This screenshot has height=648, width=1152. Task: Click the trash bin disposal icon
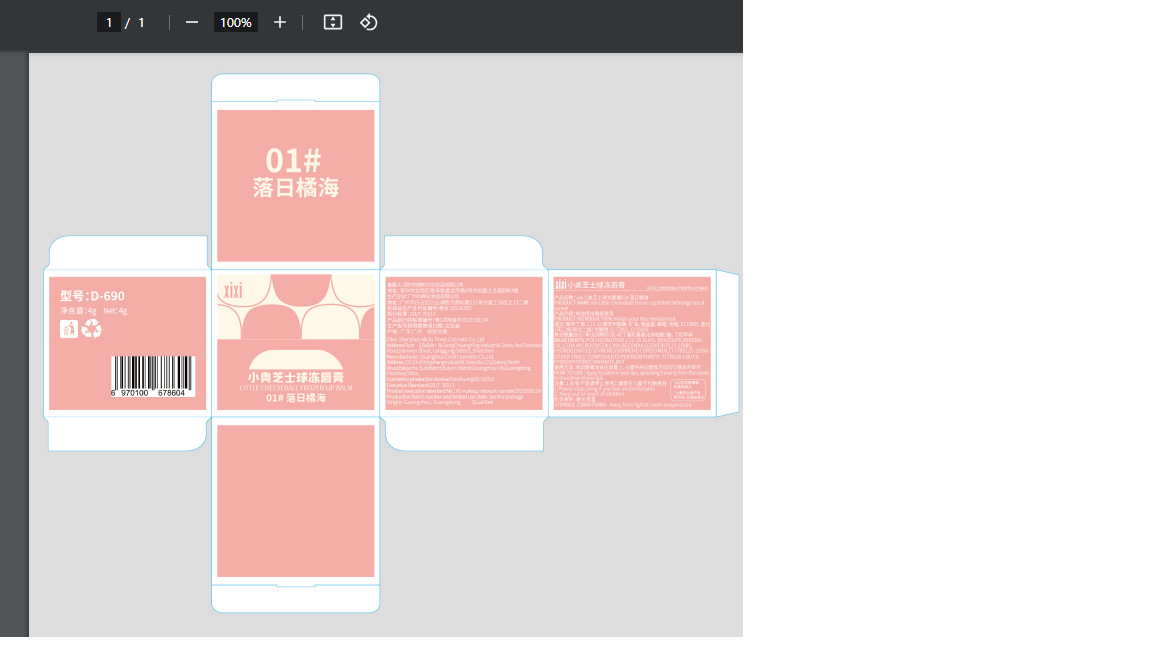tap(68, 328)
